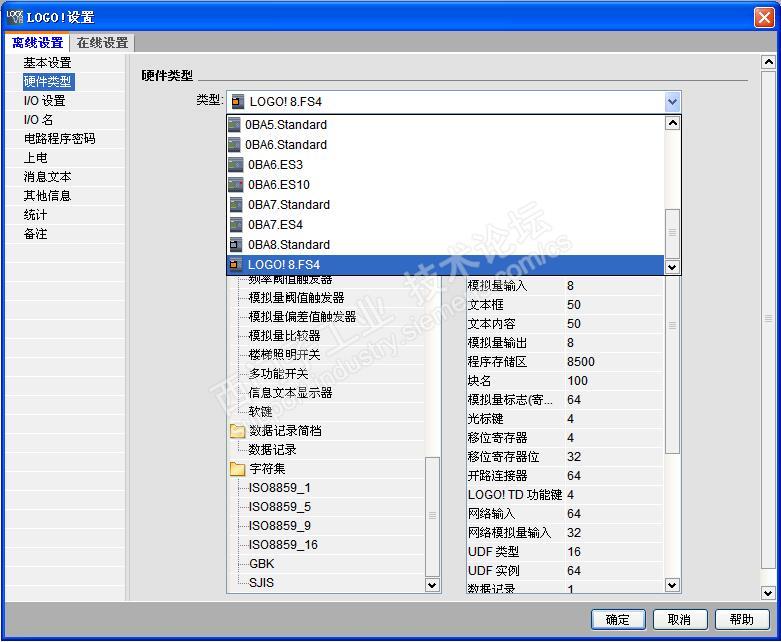The image size is (781, 642).
Task: Click scroll-up arrow of main dialog scrollbar
Action: 769,62
